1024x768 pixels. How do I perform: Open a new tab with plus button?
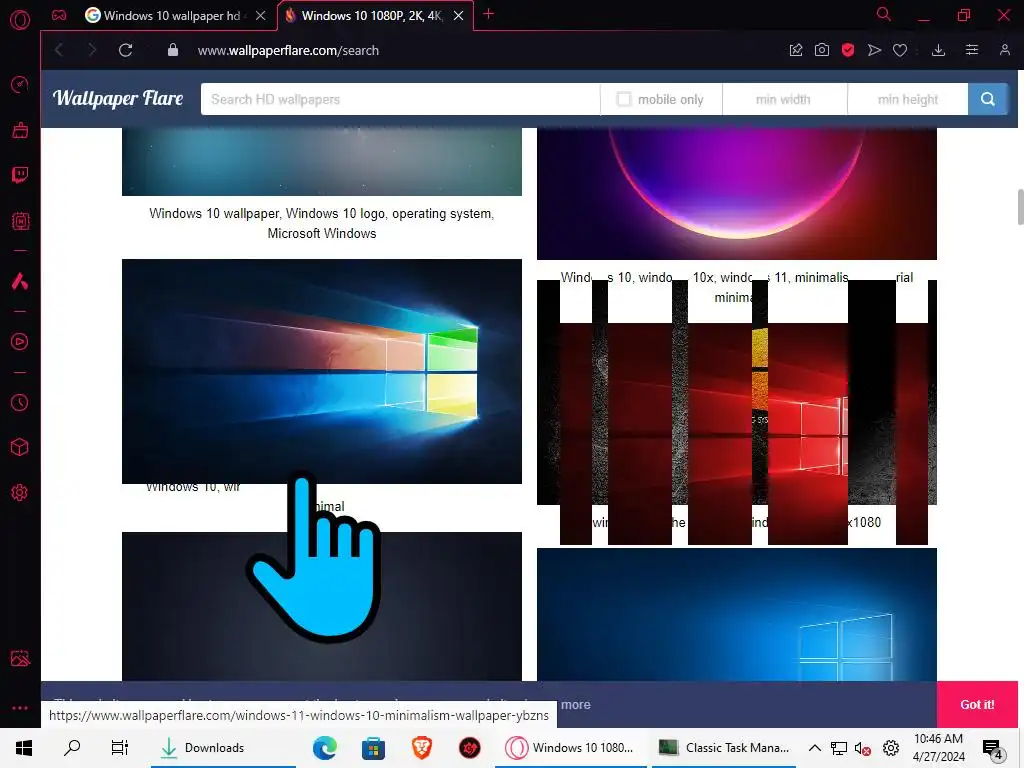(488, 14)
